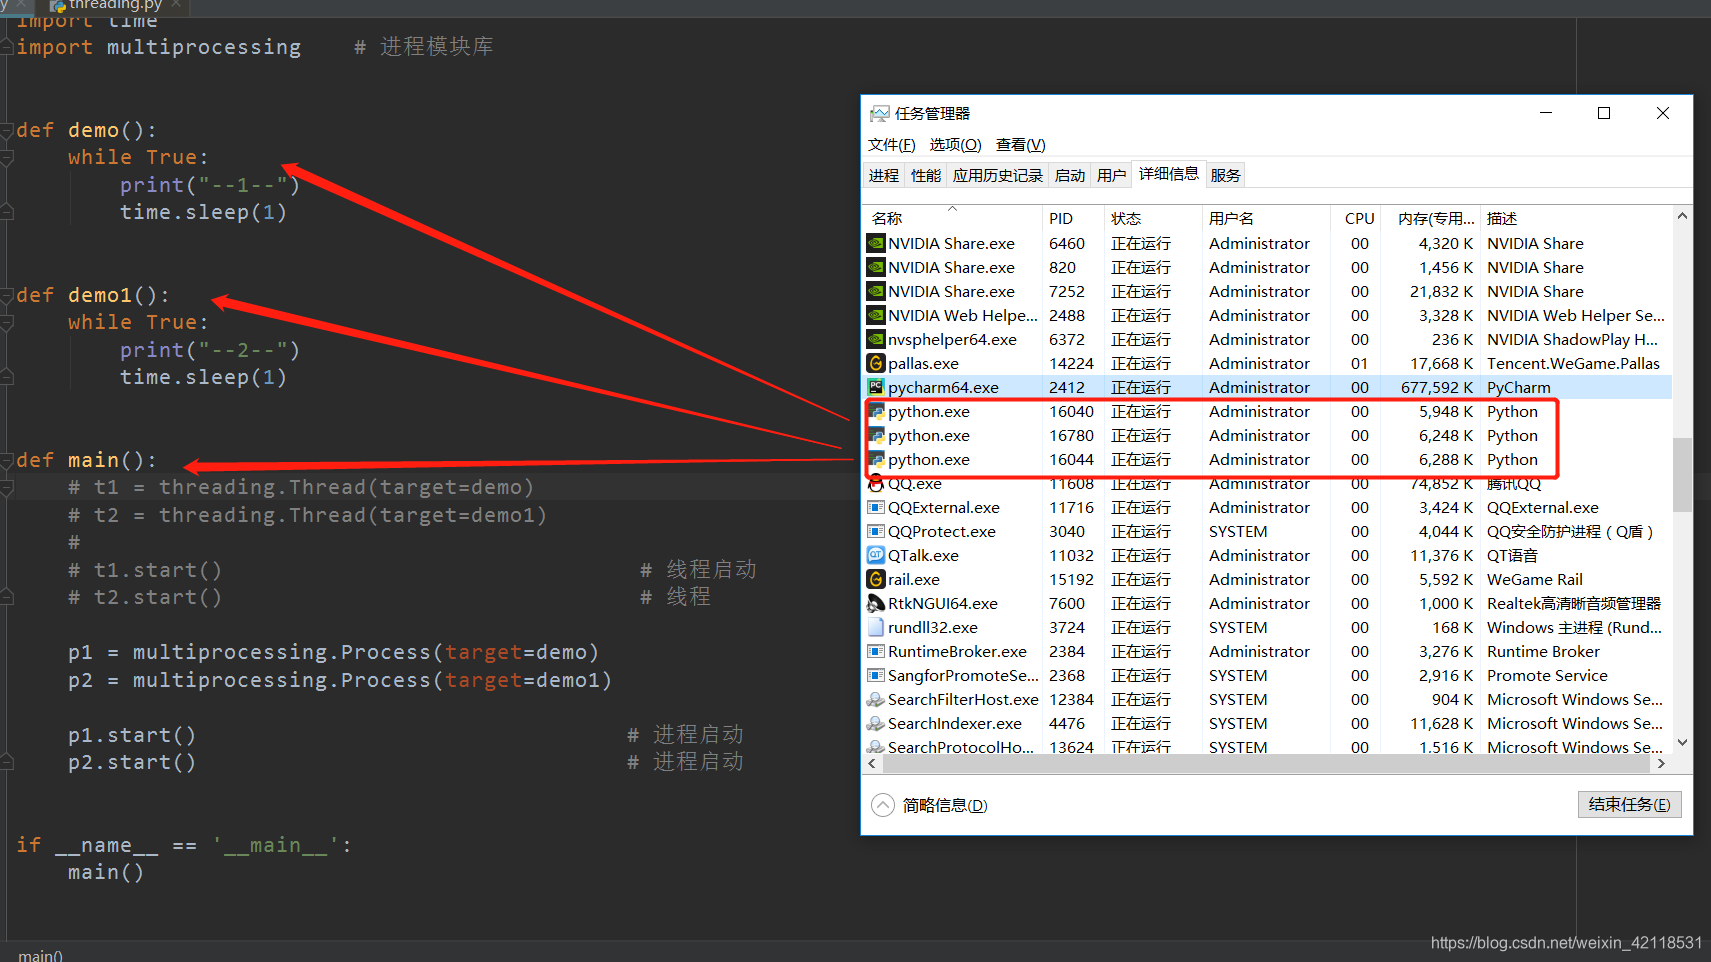Switch to the 进程 tab
Image resolution: width=1711 pixels, height=962 pixels.
[884, 175]
